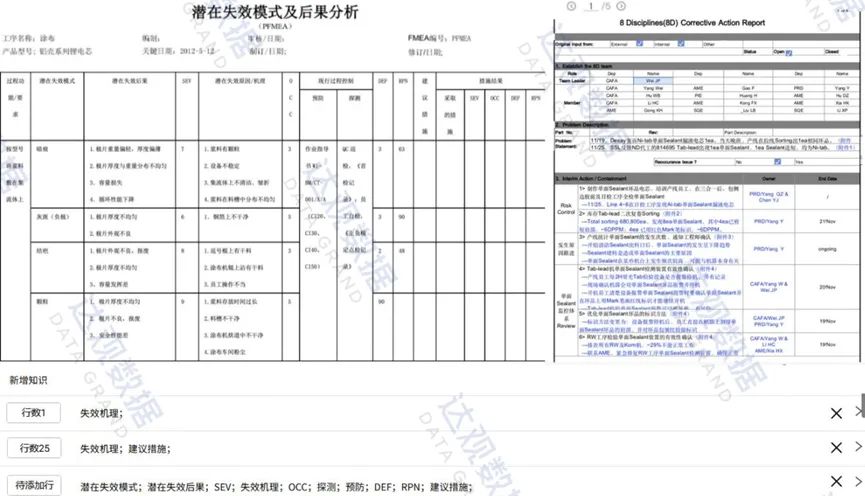Click the 关键日期 2012-5-12 text

pos(178,51)
